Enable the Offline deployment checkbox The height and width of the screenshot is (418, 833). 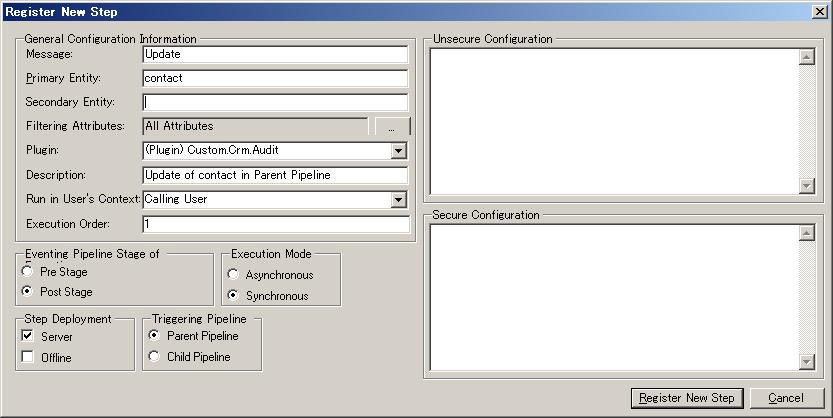pyautogui.click(x=28, y=357)
